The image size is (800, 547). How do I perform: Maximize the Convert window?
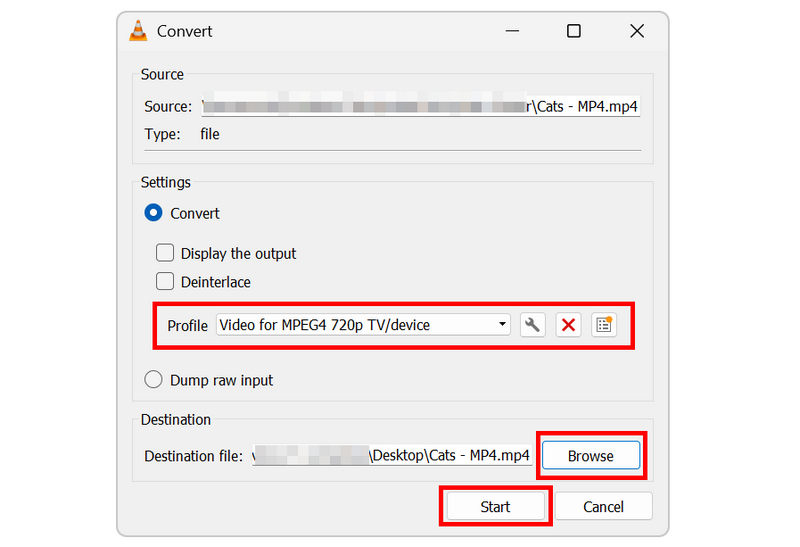[574, 31]
